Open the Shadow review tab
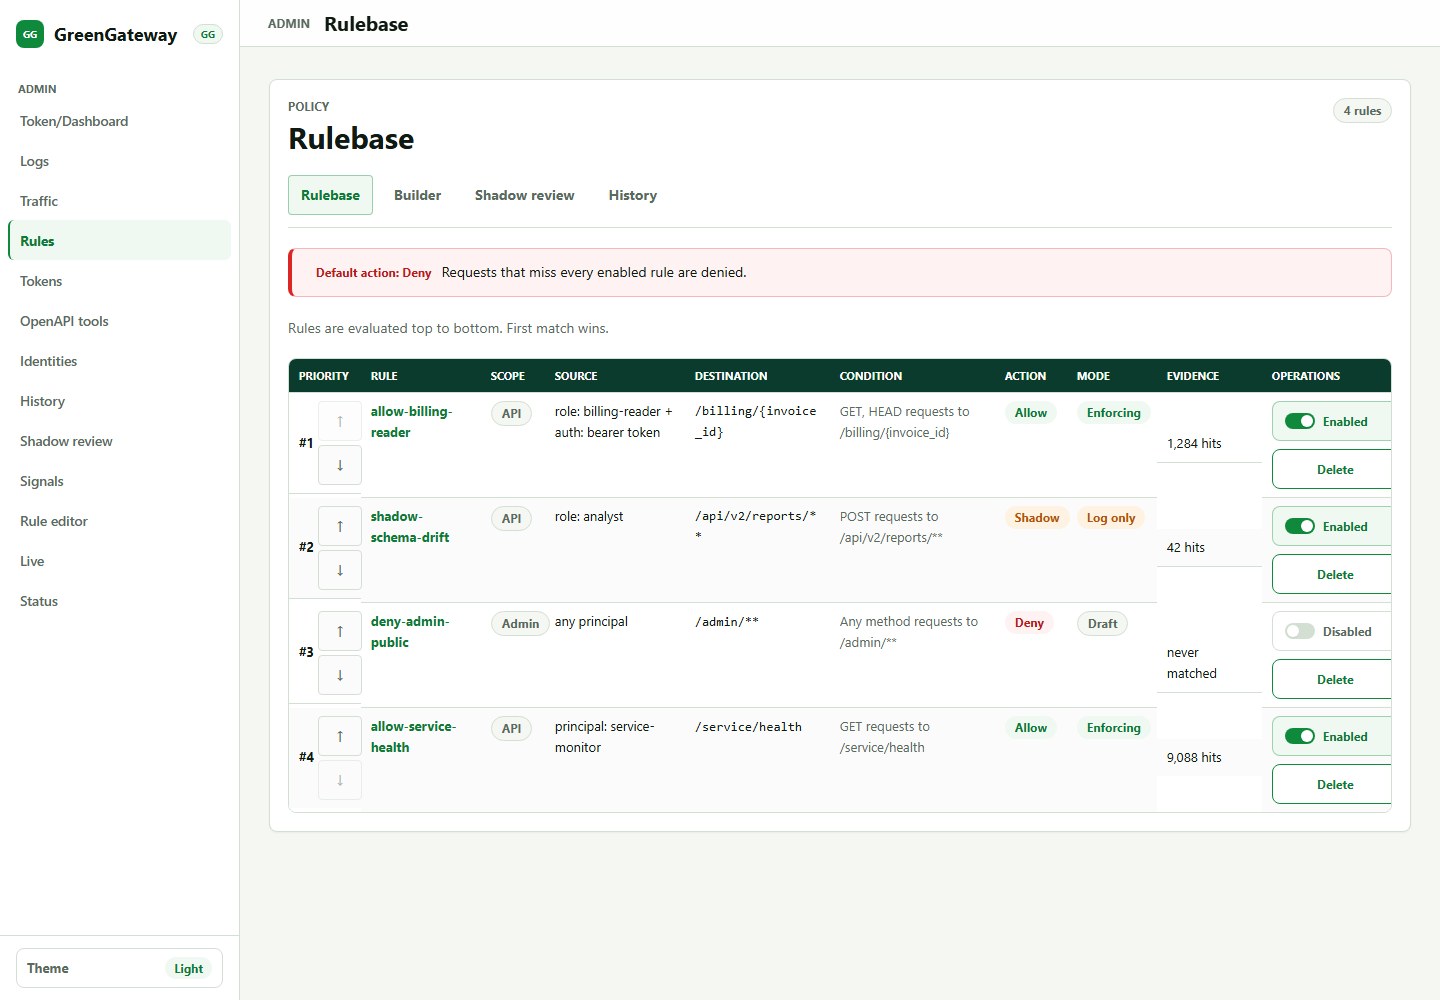This screenshot has width=1440, height=1000. (x=524, y=195)
